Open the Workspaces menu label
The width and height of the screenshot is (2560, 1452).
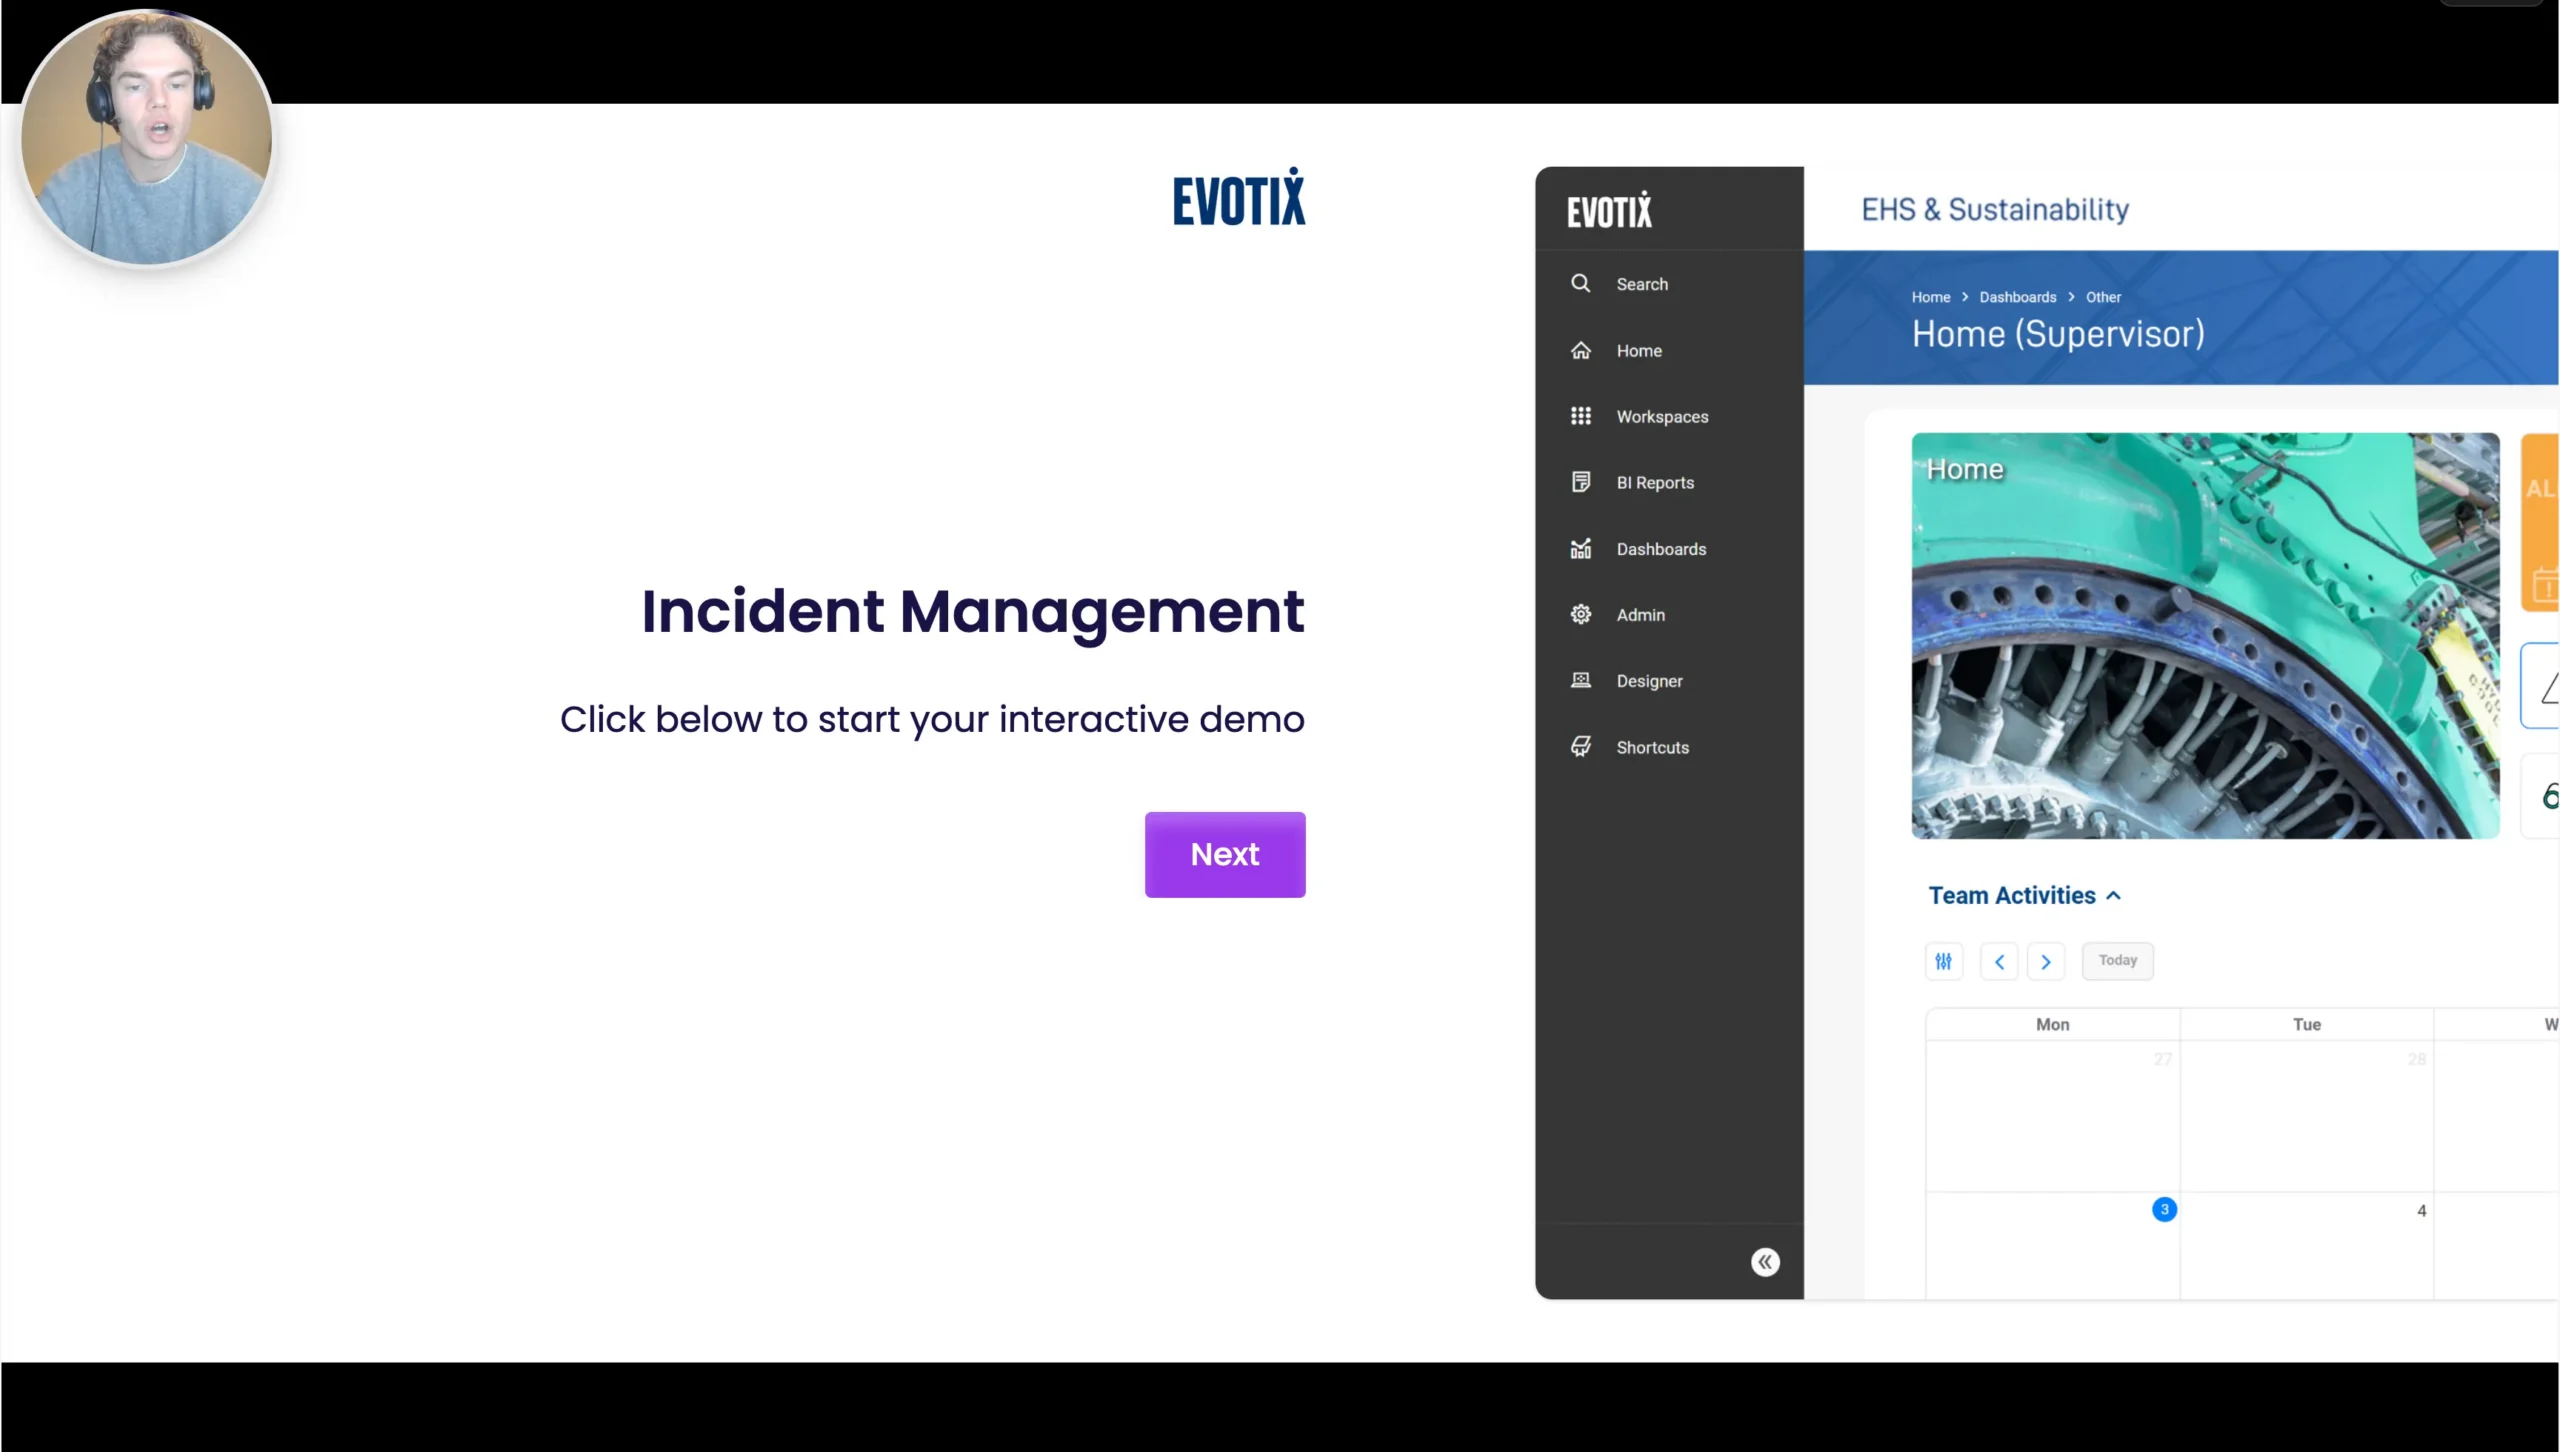1662,417
